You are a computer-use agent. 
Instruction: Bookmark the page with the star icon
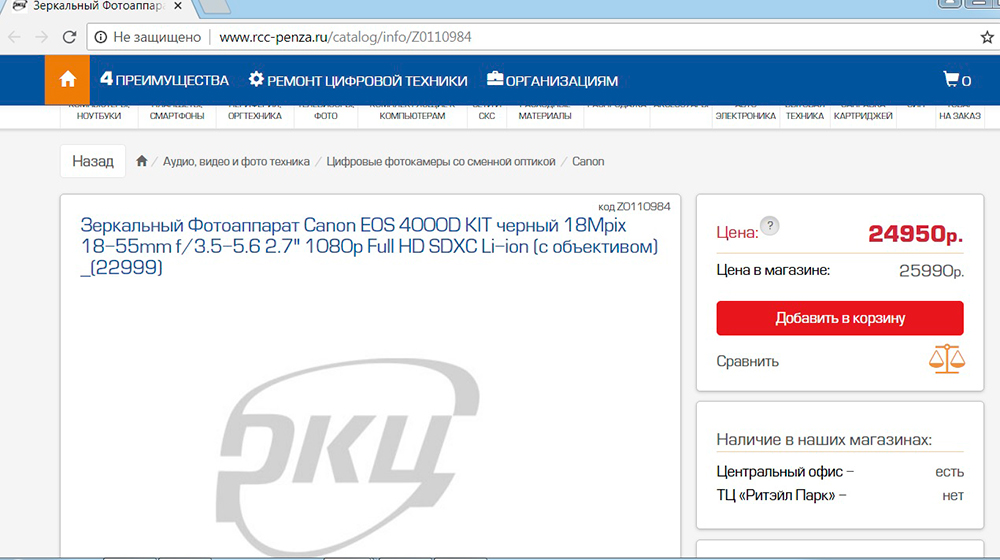[x=987, y=37]
